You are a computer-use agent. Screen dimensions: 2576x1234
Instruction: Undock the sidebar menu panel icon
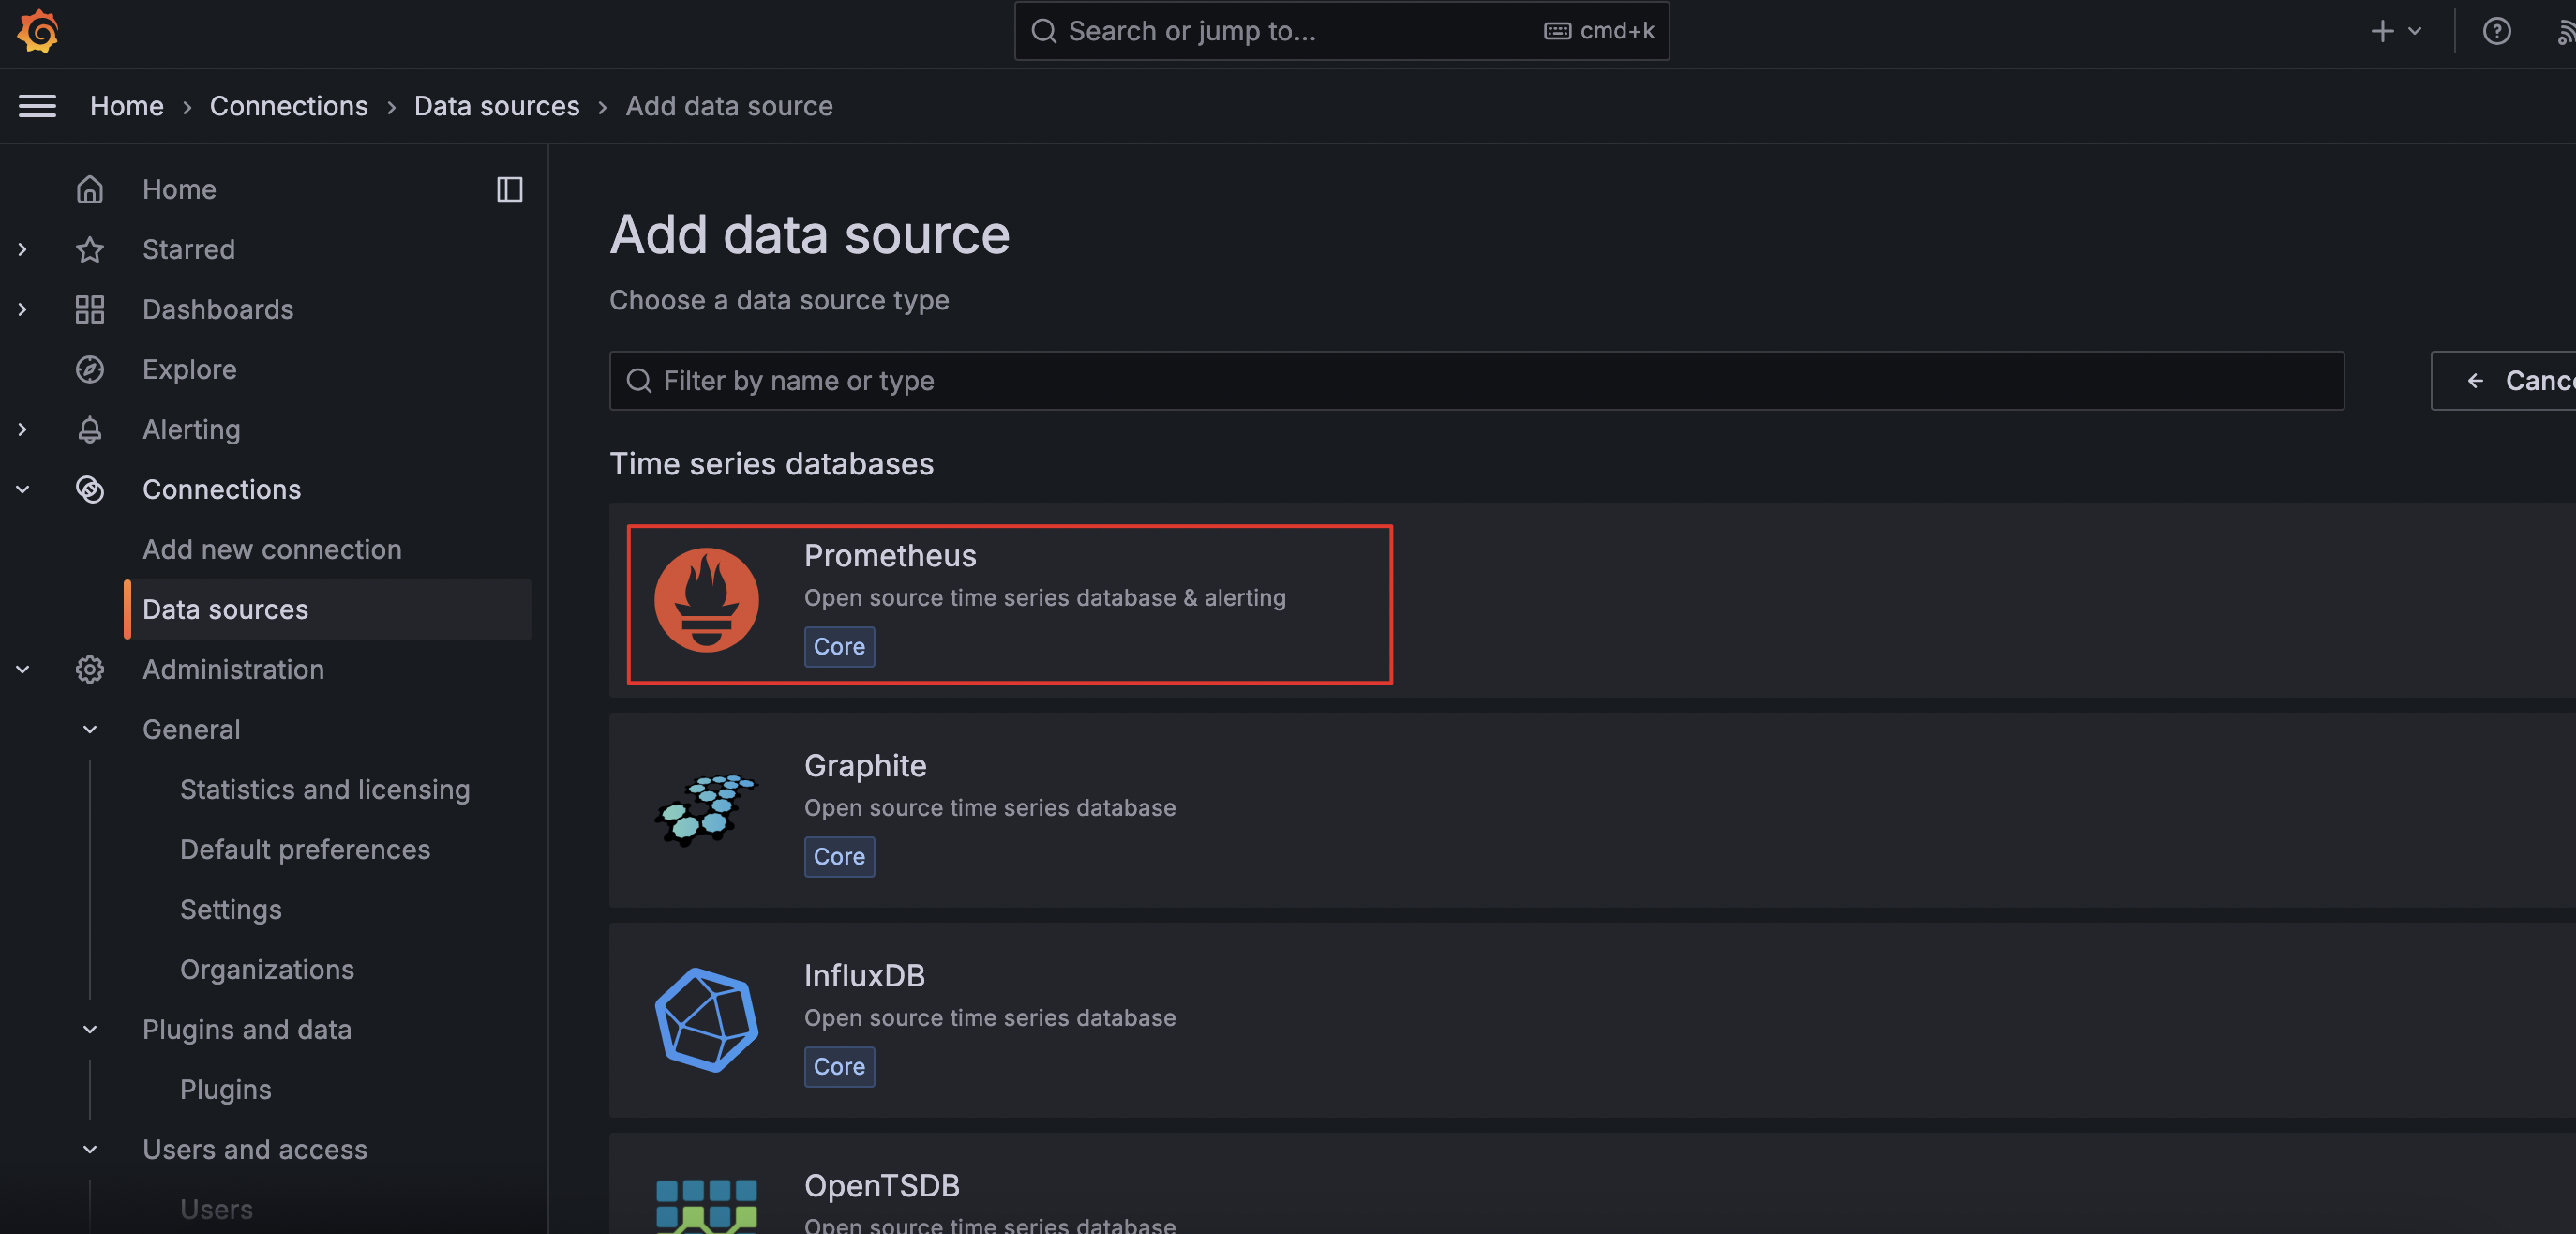pos(509,189)
